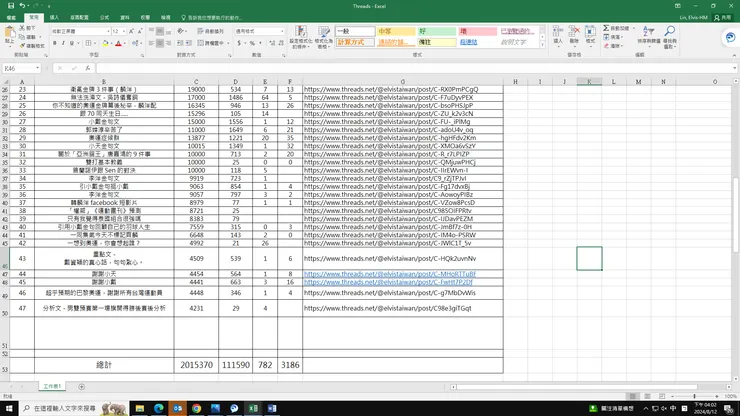Open the font color dropdown arrow
Screen dimensions: 740x416
(125, 43)
